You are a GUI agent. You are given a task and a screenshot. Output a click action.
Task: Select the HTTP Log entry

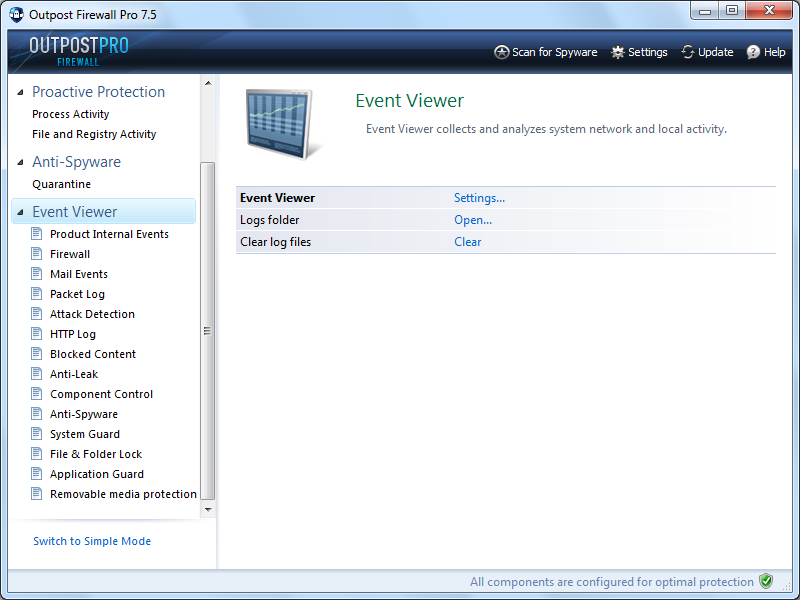click(x=73, y=334)
